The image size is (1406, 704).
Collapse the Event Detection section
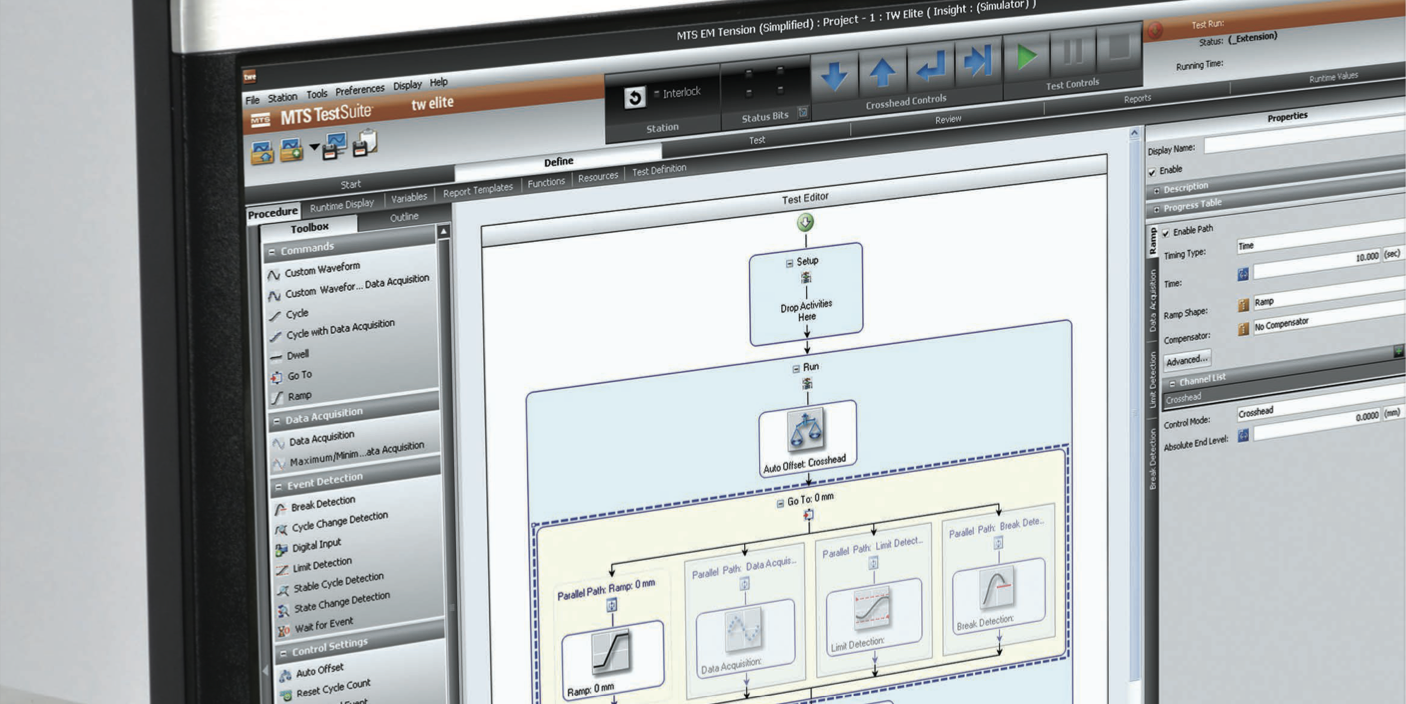click(278, 487)
